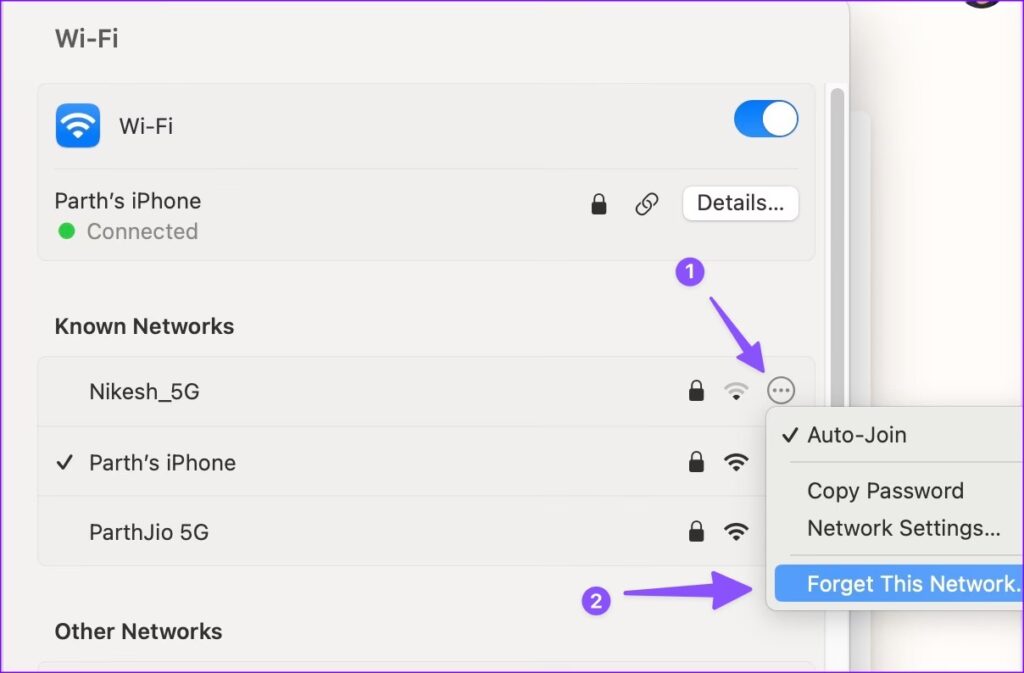Click the Wi-Fi signal icon for Parth's iPhone
Image resolution: width=1024 pixels, height=673 pixels.
[x=736, y=462]
